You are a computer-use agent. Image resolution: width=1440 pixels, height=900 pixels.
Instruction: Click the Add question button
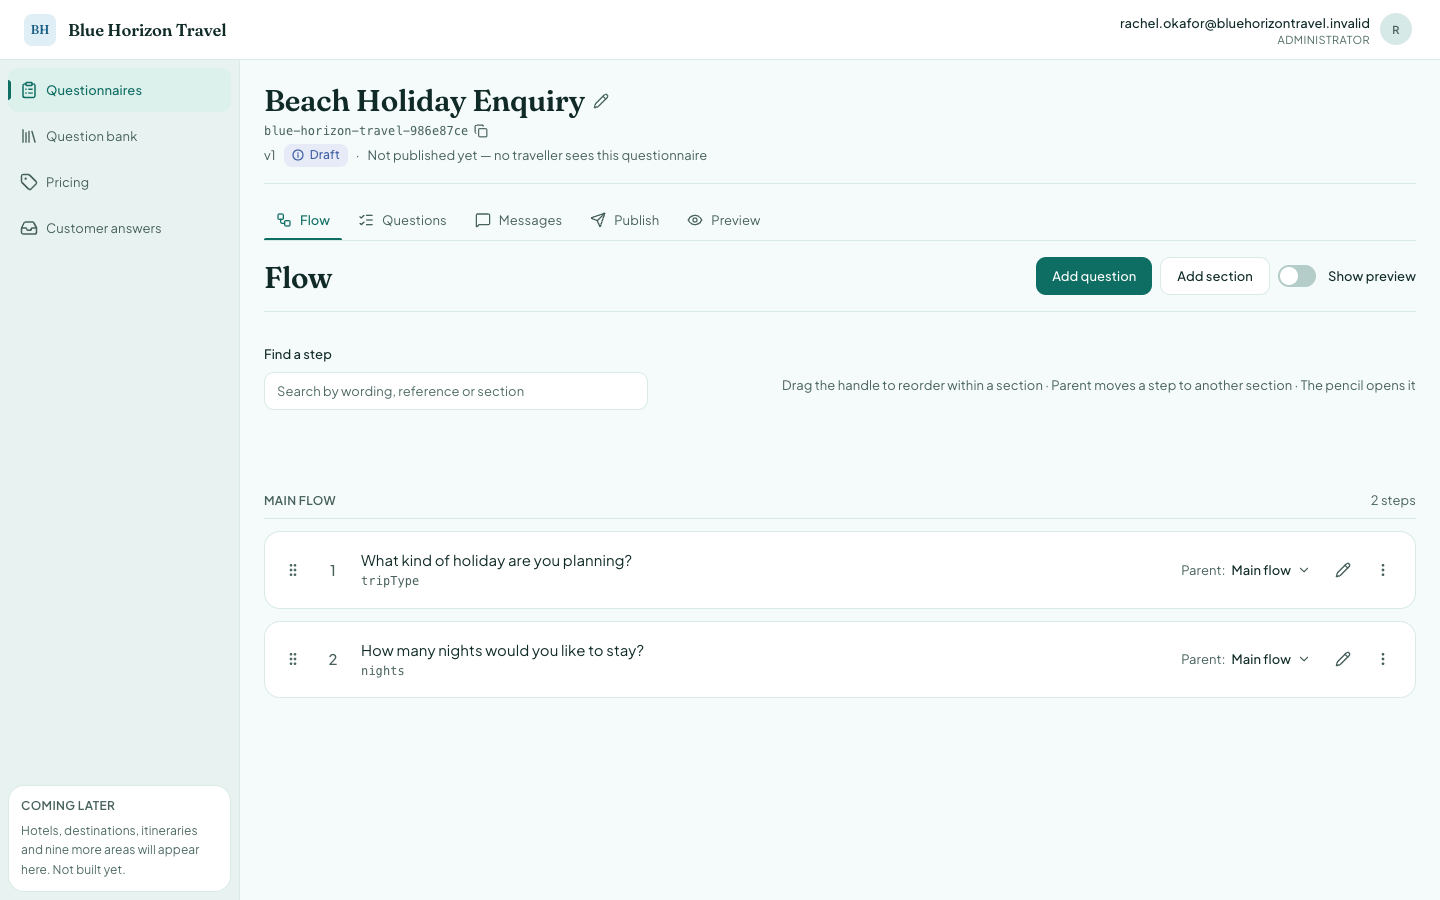1094,276
